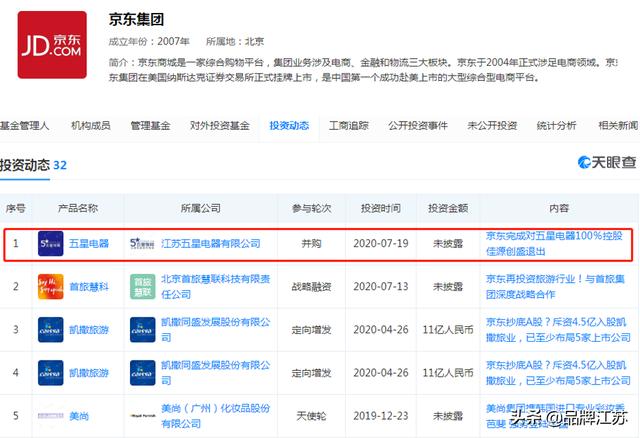Screen dimensions: 640x438
Task: Open the 未公开投资 tab
Action: 492,126
